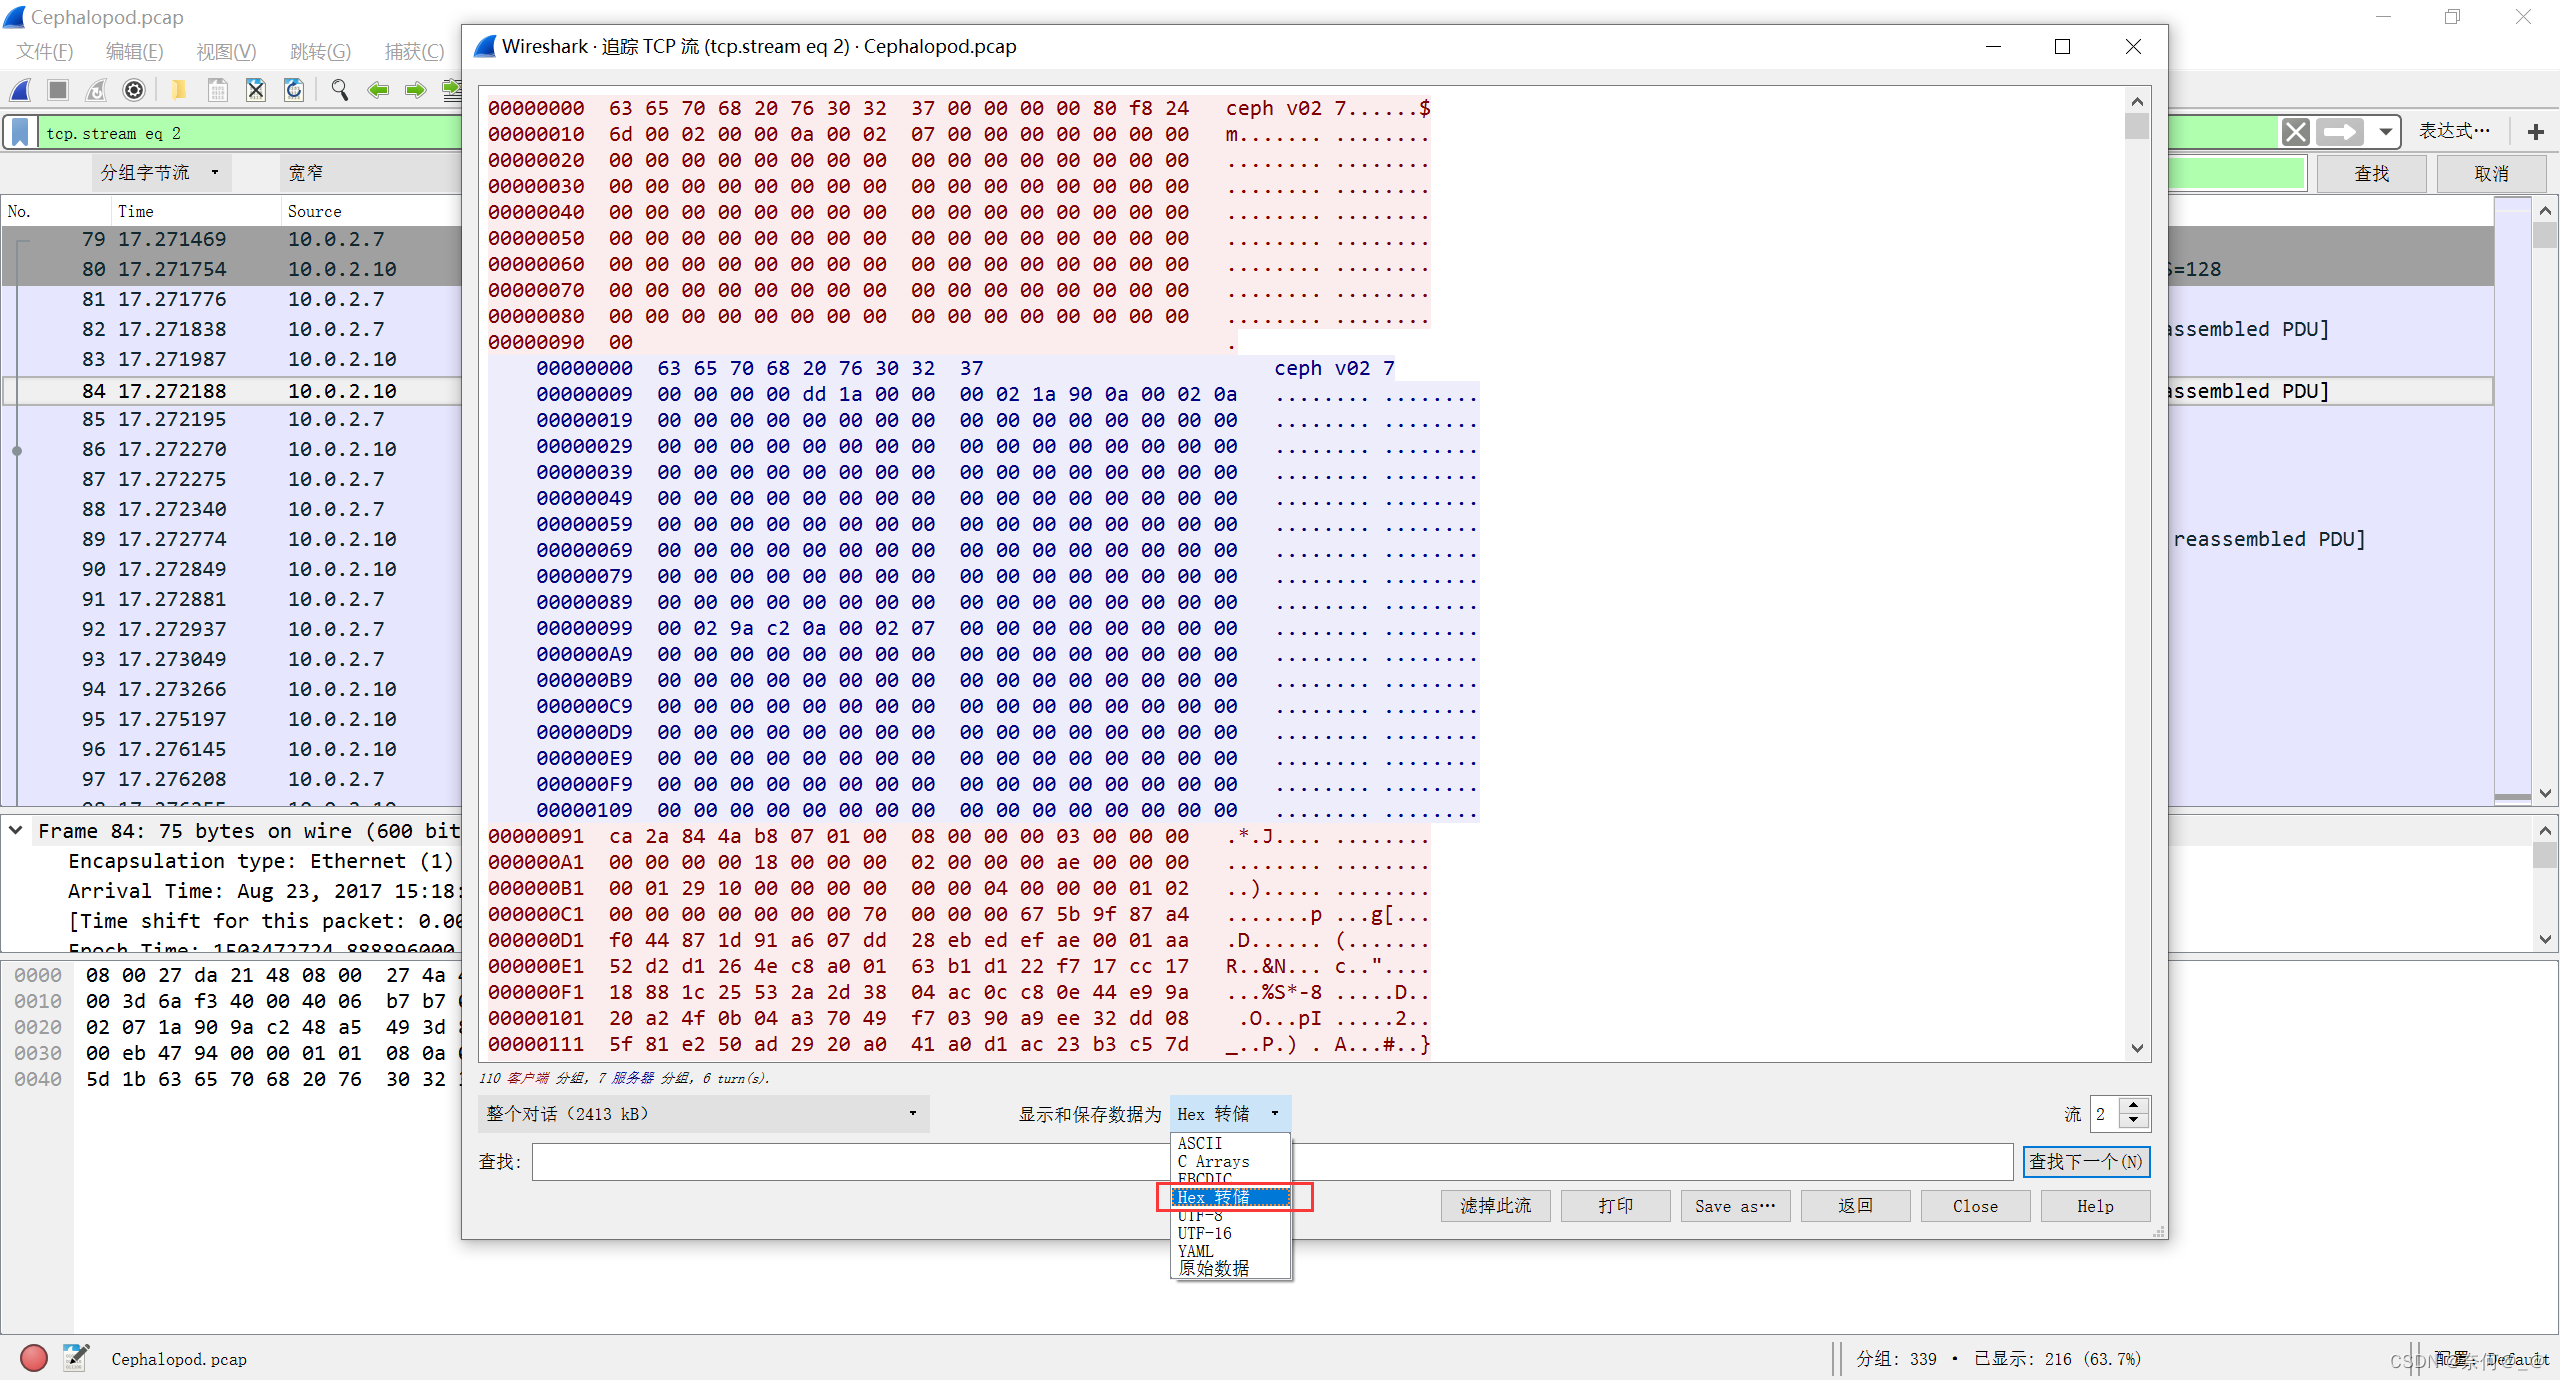
Task: Open the 文件(F) menu
Action: tap(46, 52)
